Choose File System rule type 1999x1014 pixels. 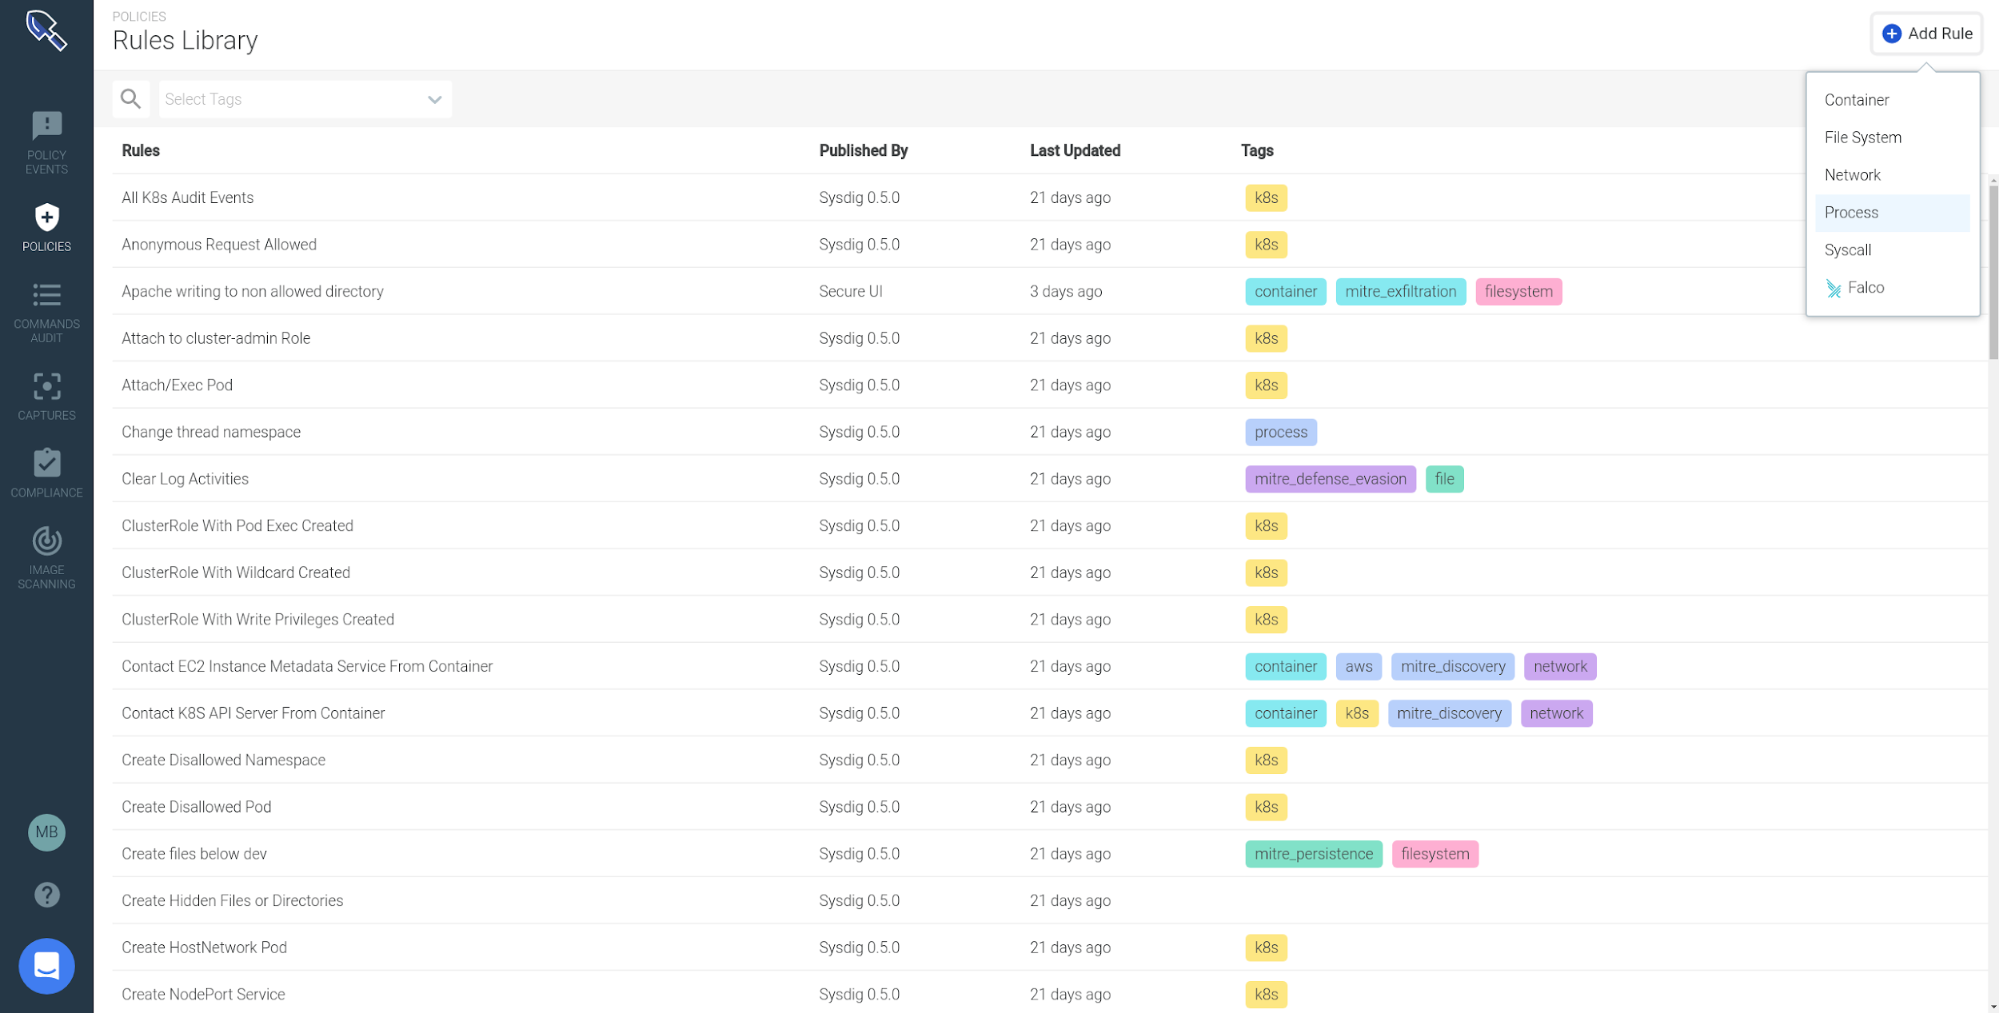pyautogui.click(x=1891, y=137)
